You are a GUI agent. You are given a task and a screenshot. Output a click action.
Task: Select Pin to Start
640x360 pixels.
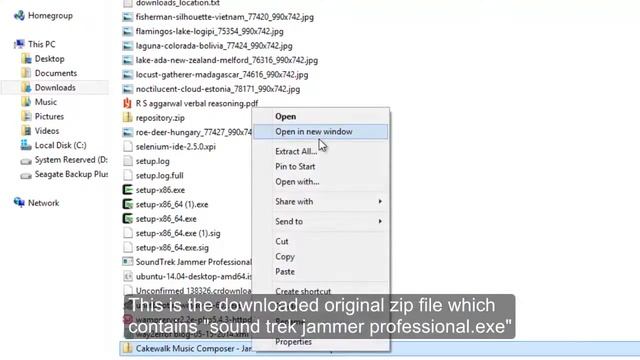320,167
